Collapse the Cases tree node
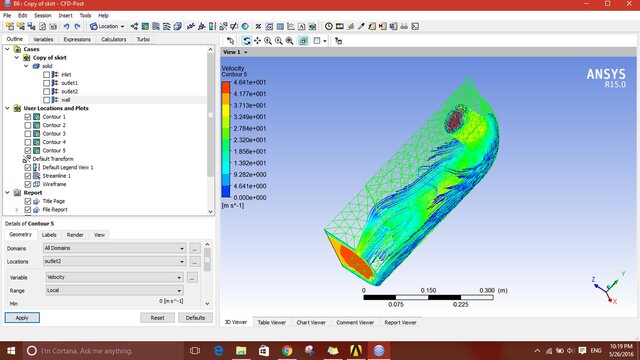Screen dimensions: 640x360 (7, 49)
